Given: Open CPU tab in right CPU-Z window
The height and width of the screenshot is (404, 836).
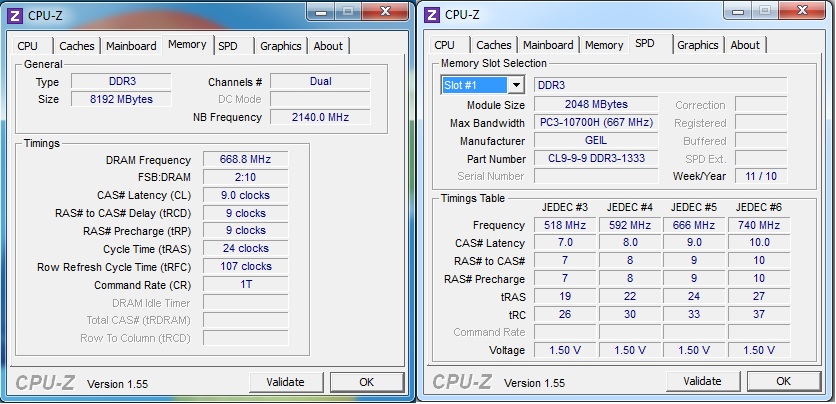Looking at the screenshot, I should pos(444,45).
